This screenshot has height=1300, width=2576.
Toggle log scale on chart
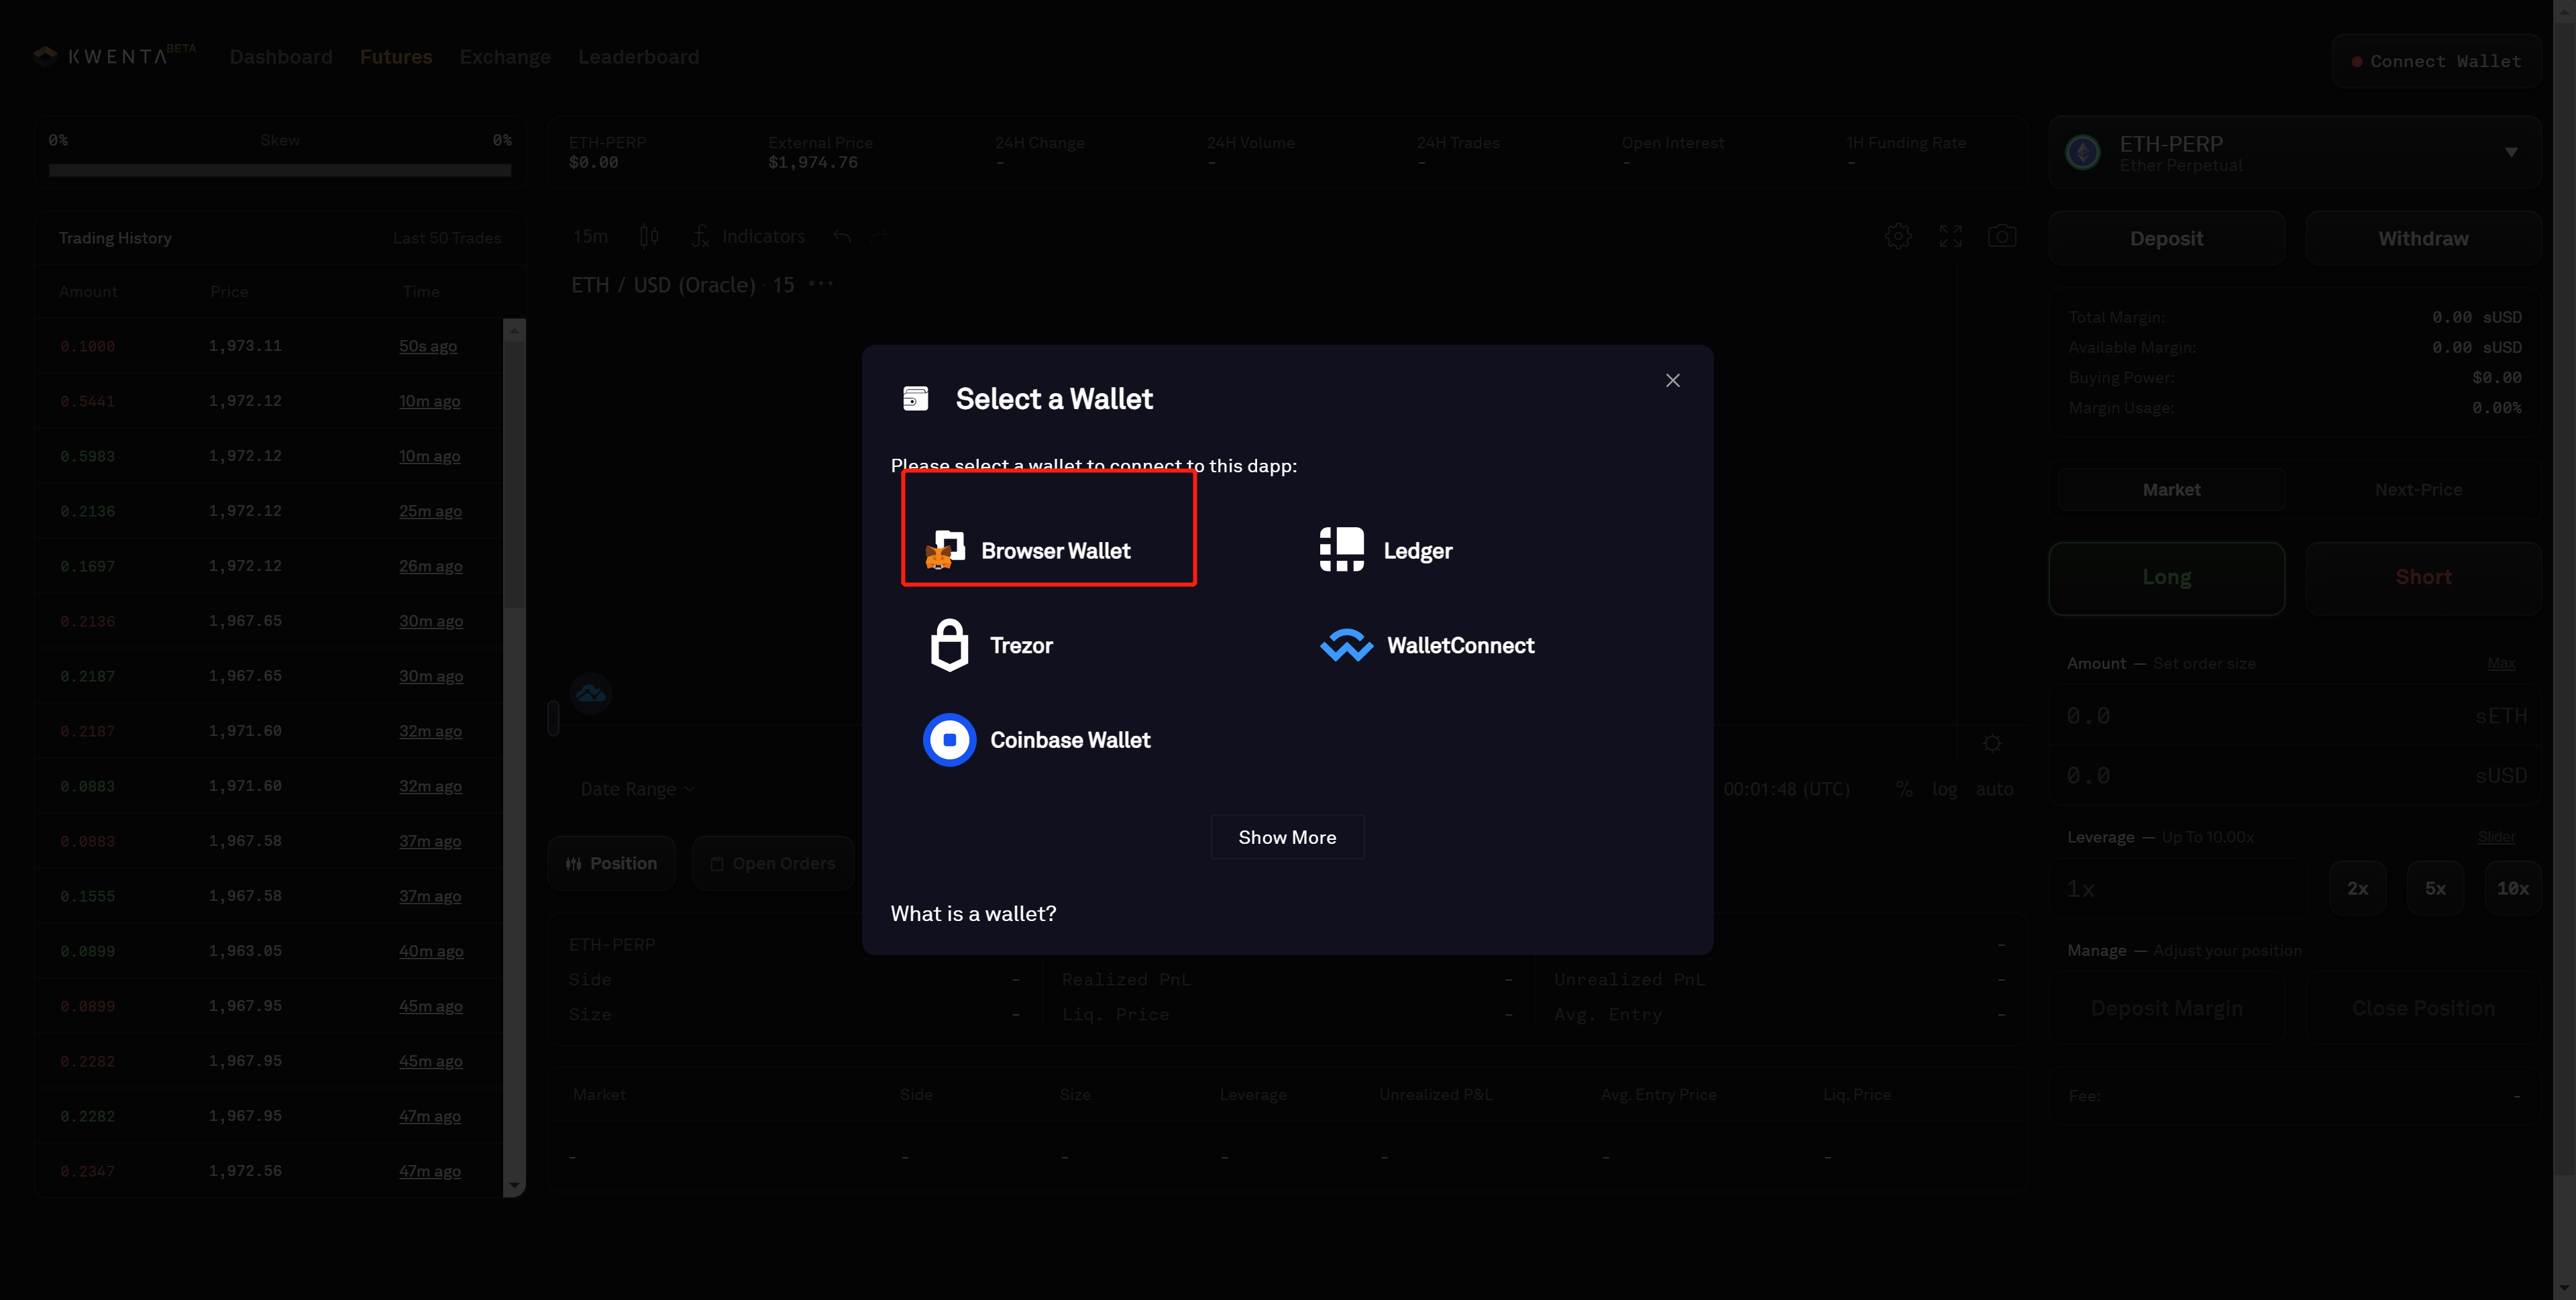click(x=1944, y=789)
